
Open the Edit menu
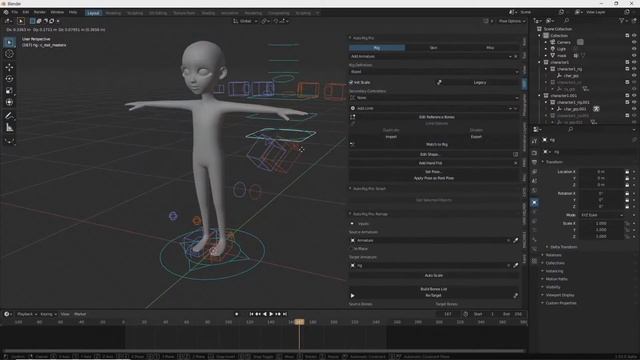click(x=26, y=12)
